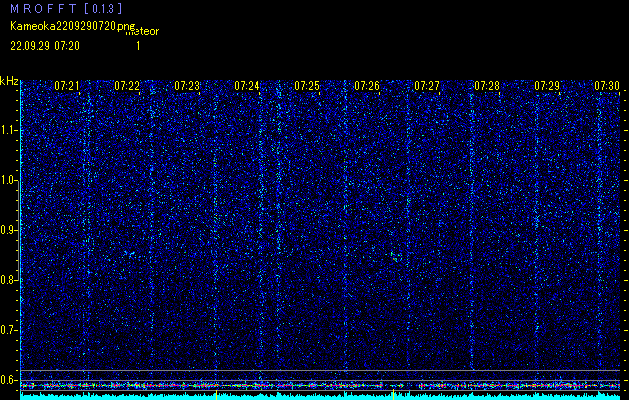Click the 07:22 time label
Viewport: 629px width, 400px height.
pyautogui.click(x=127, y=85)
